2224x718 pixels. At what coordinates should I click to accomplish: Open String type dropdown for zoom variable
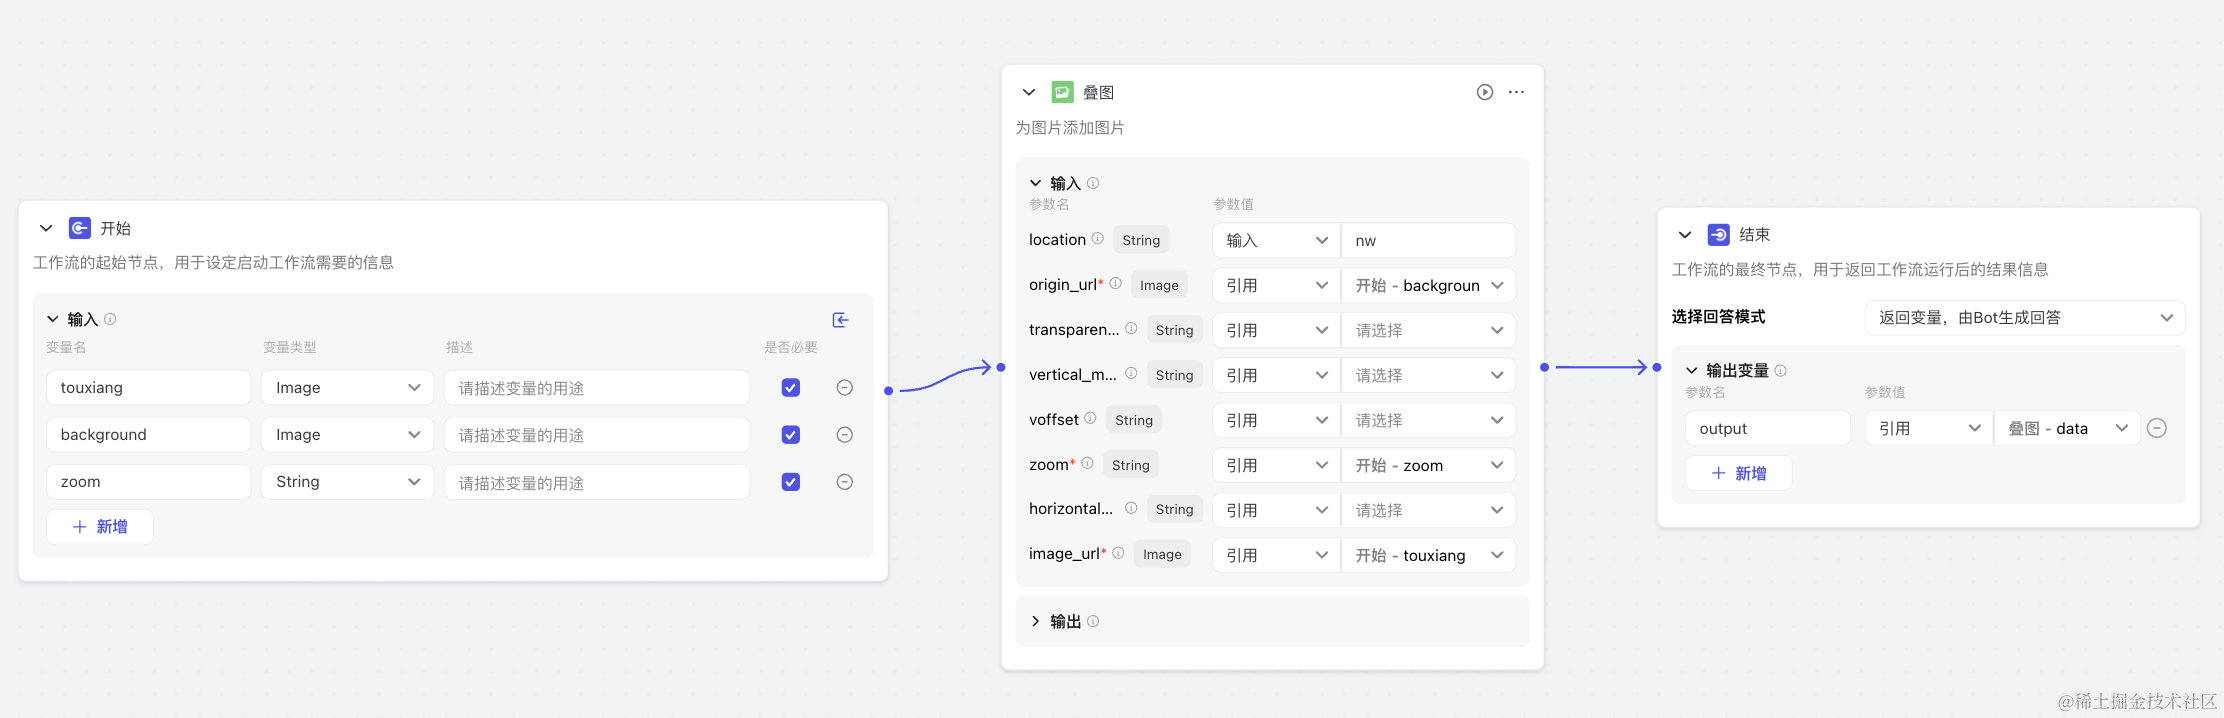[x=347, y=481]
